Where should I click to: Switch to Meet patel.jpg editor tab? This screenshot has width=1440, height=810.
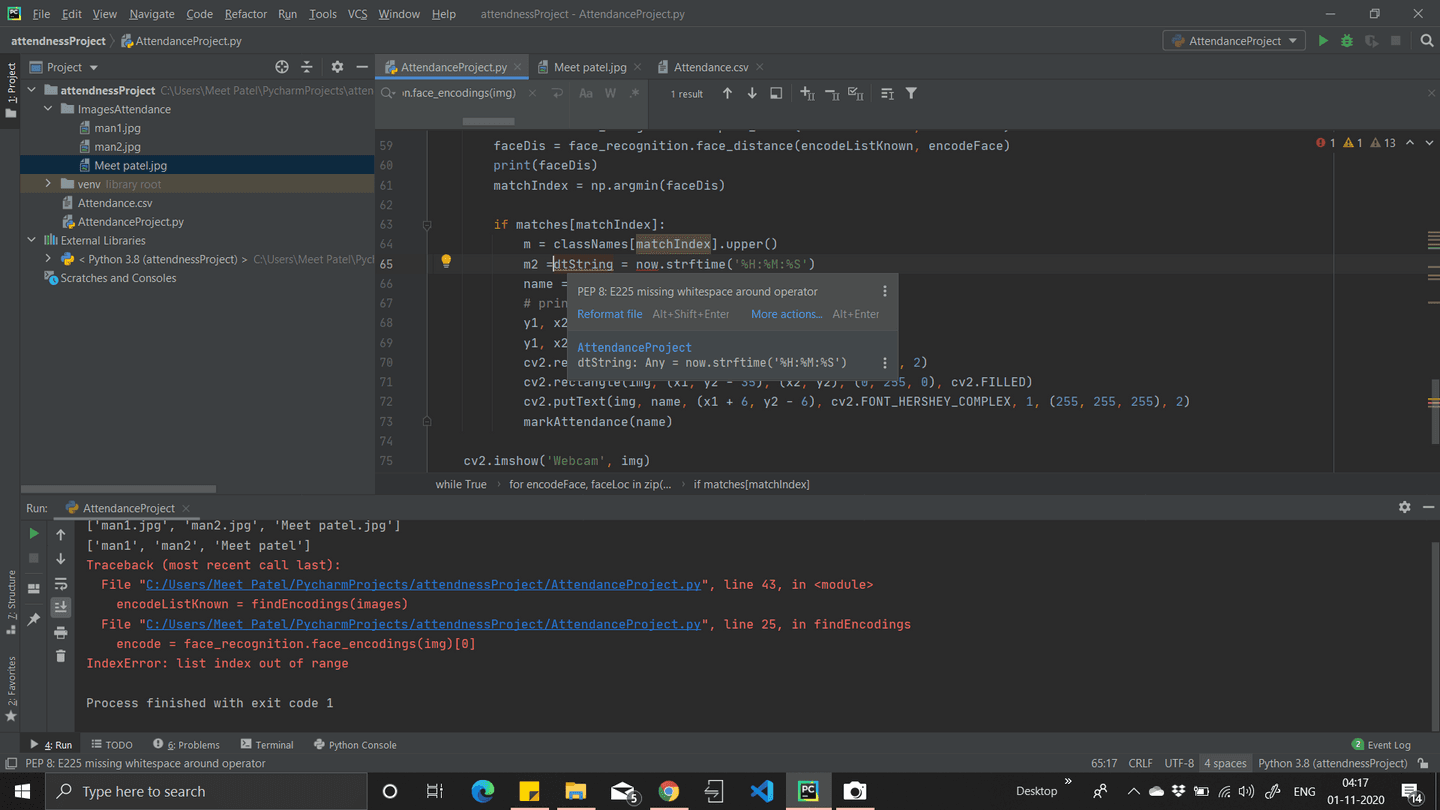(x=590, y=67)
